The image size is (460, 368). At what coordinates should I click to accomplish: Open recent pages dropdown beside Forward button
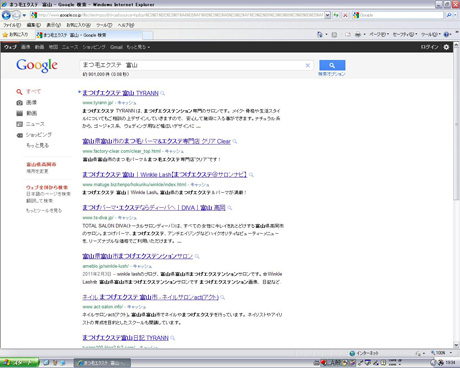click(24, 15)
